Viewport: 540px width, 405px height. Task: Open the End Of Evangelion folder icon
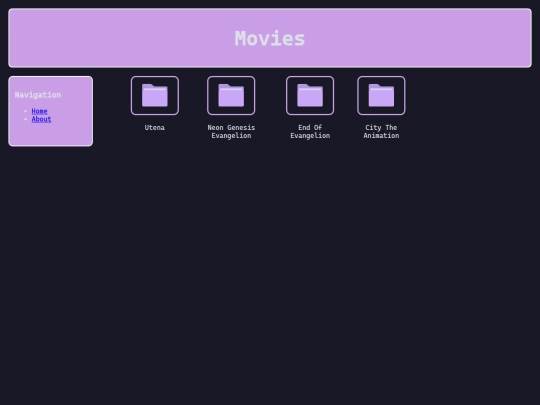point(310,95)
